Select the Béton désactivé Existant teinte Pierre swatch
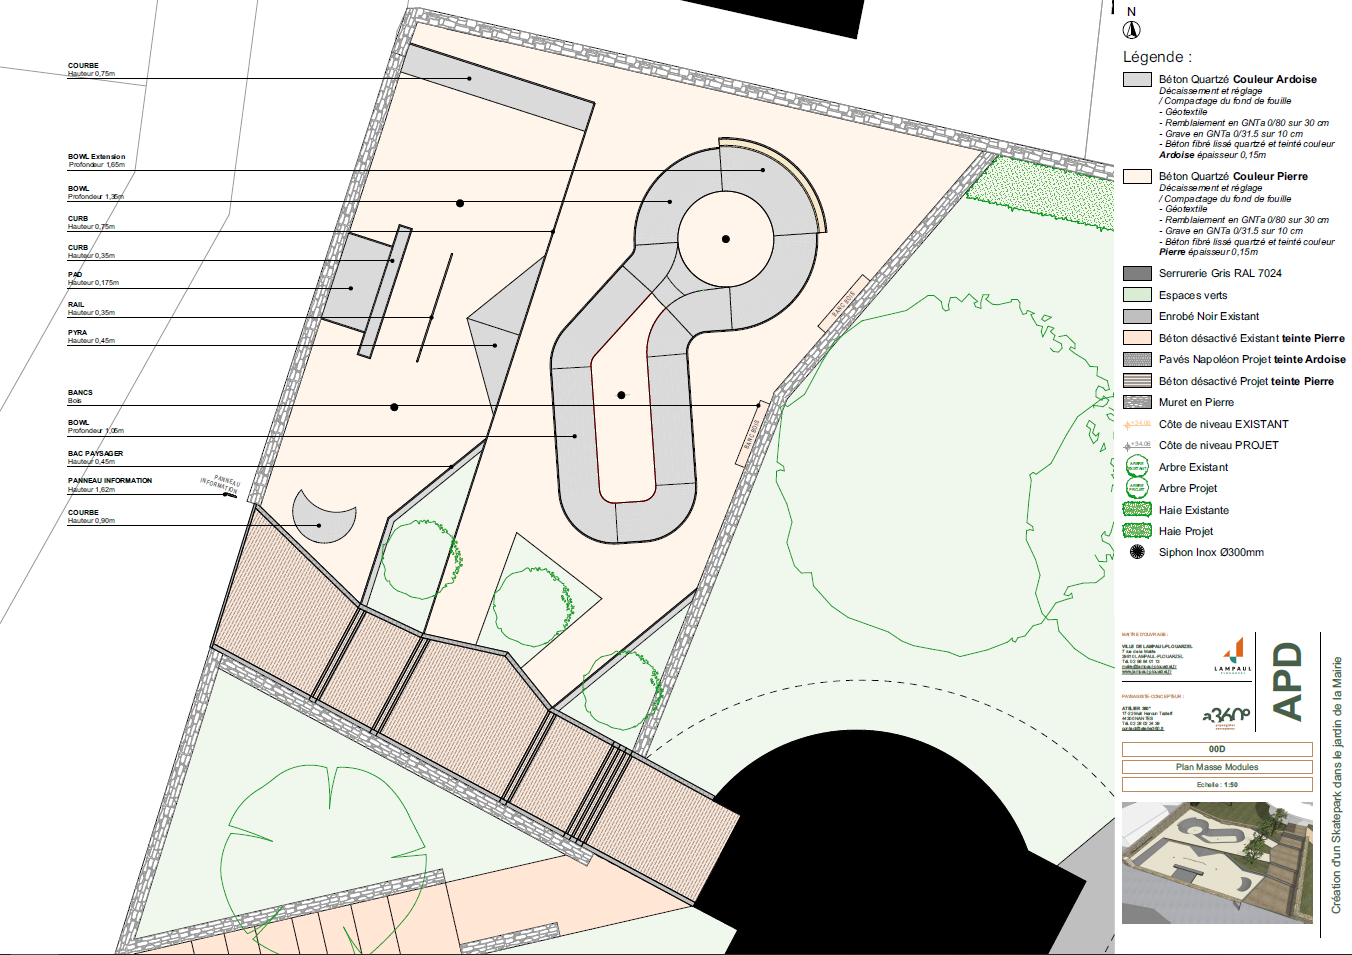 point(1137,337)
